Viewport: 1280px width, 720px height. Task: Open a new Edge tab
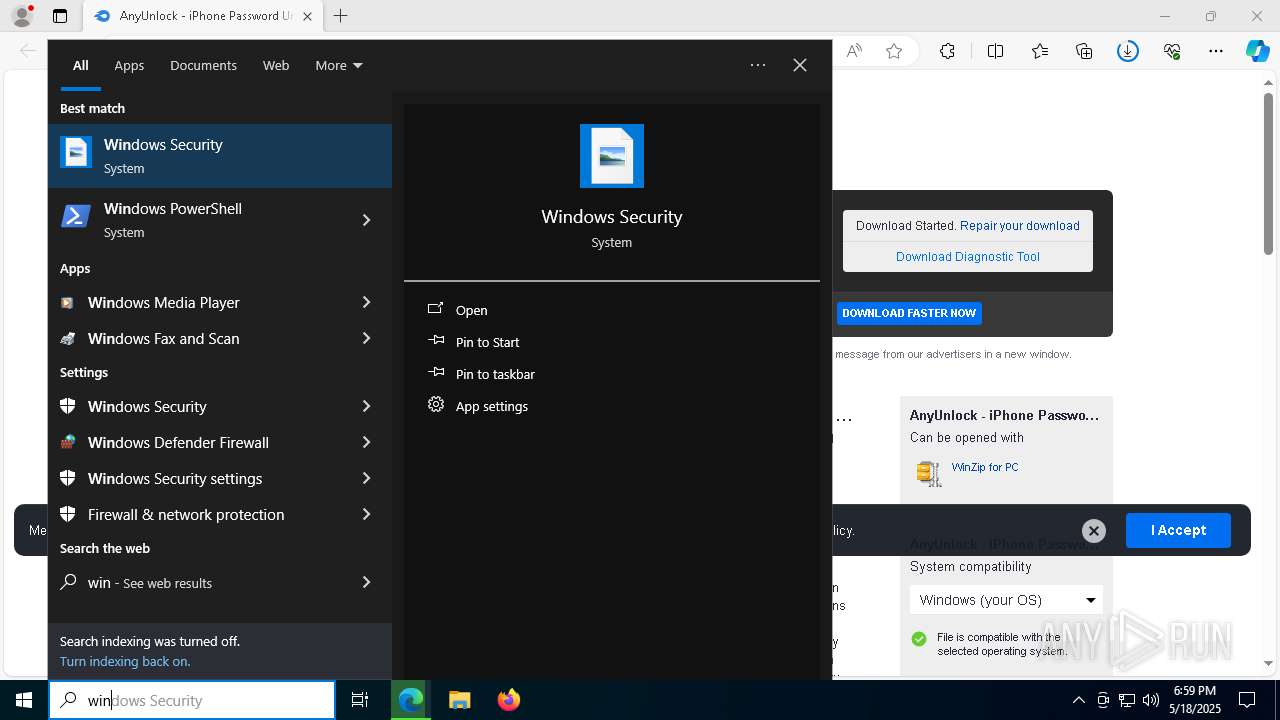341,16
